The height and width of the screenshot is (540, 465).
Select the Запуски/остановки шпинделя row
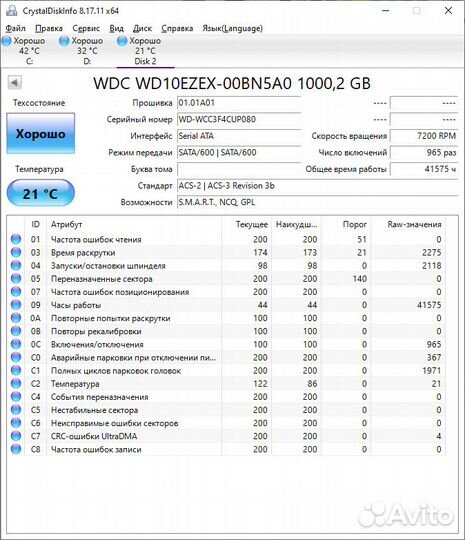[226, 266]
